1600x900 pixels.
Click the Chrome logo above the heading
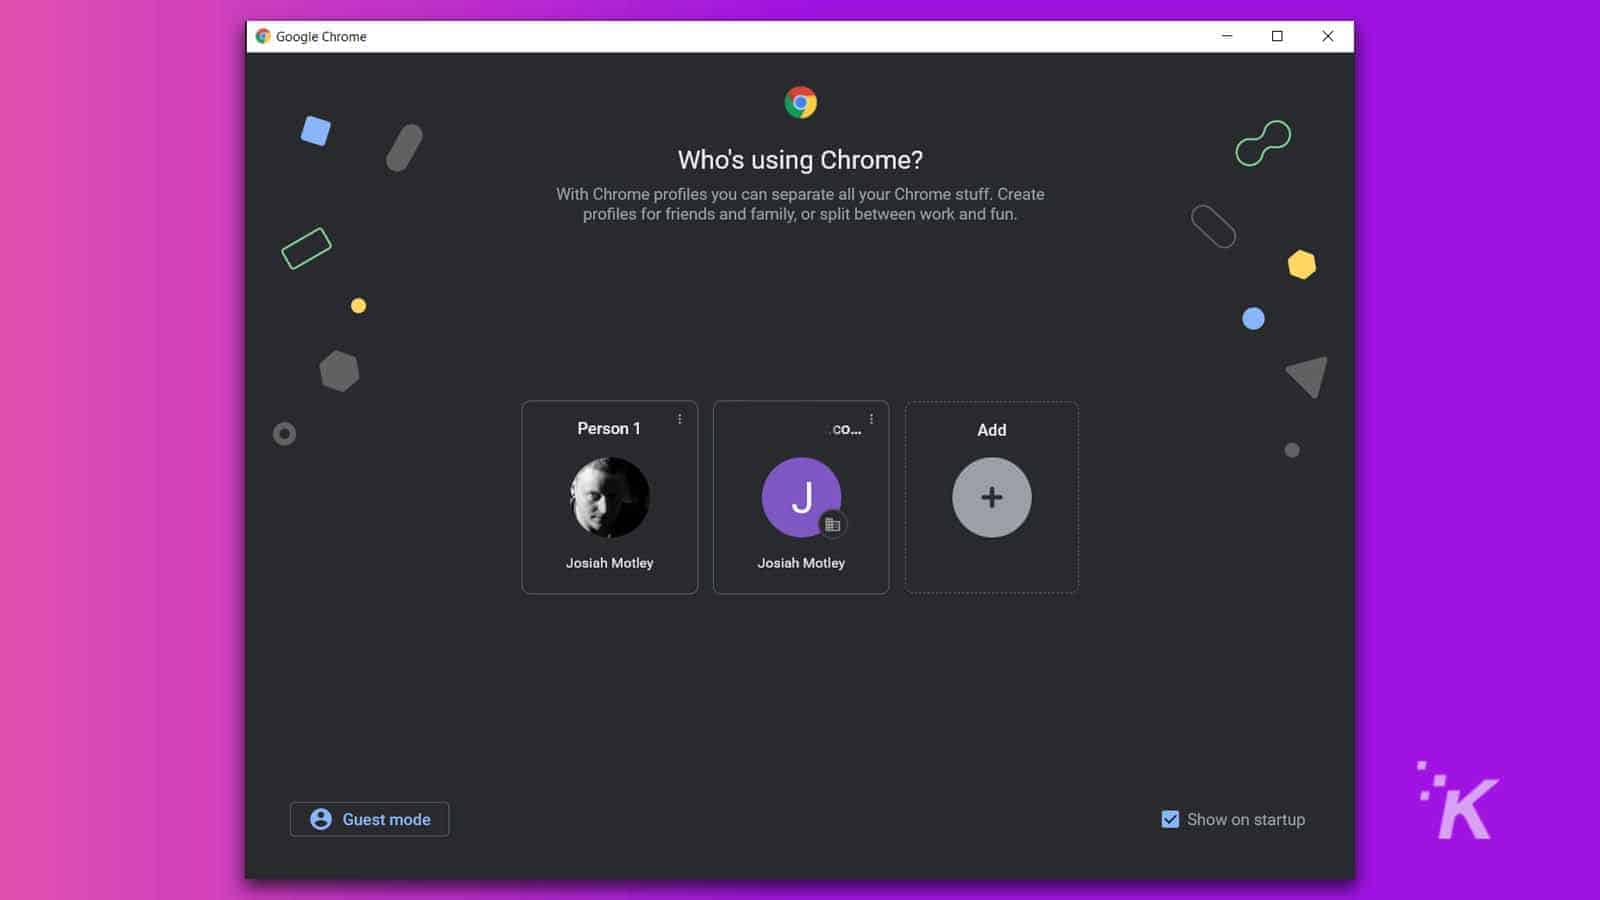799,101
